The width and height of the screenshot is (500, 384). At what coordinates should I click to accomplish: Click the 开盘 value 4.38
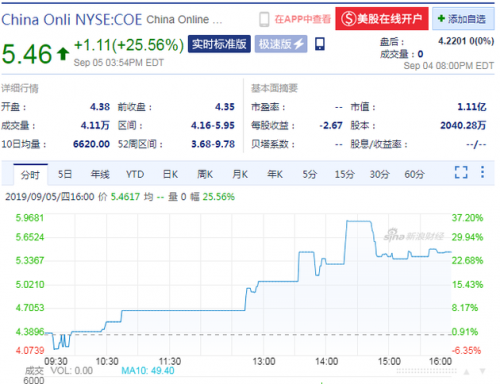point(100,107)
